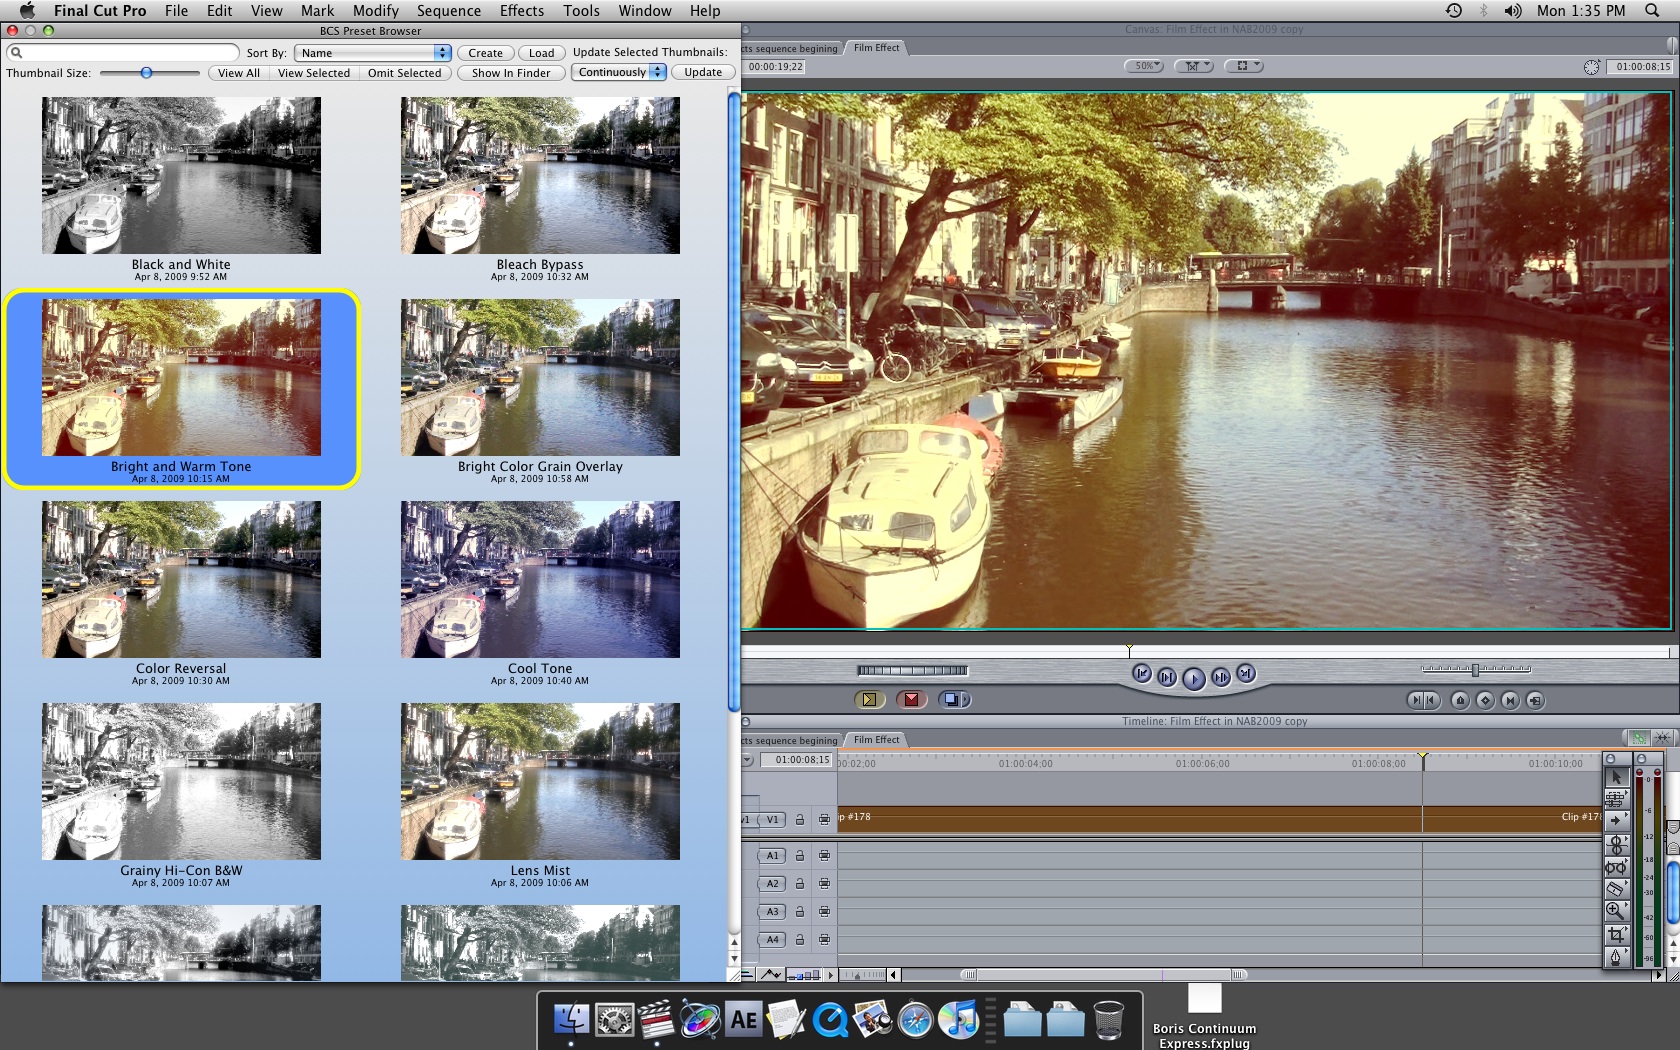This screenshot has height=1050, width=1680.
Task: Click the Omit Selected button
Action: pyautogui.click(x=404, y=73)
